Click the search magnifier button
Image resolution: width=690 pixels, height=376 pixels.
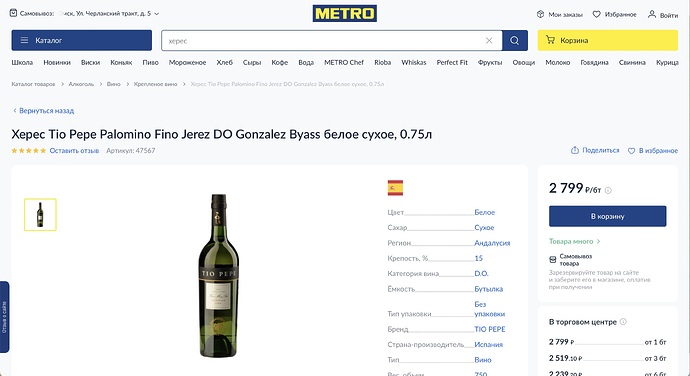click(x=515, y=41)
